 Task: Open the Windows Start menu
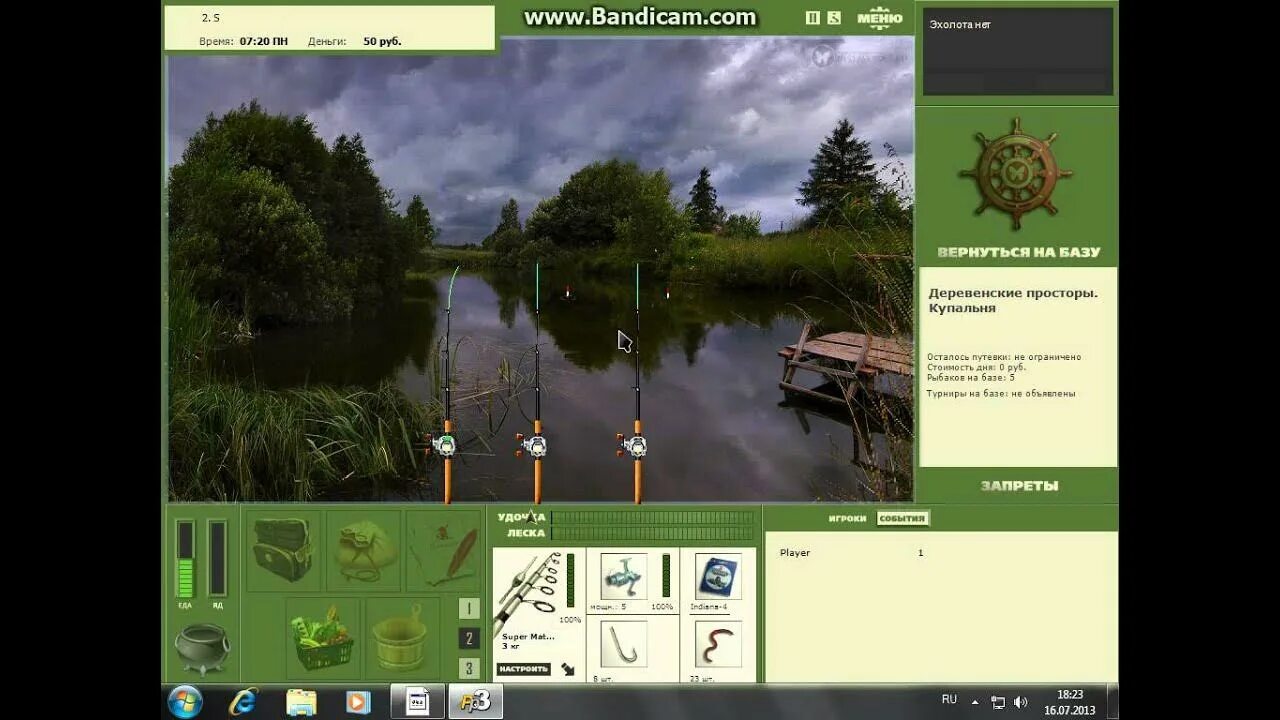click(x=186, y=702)
